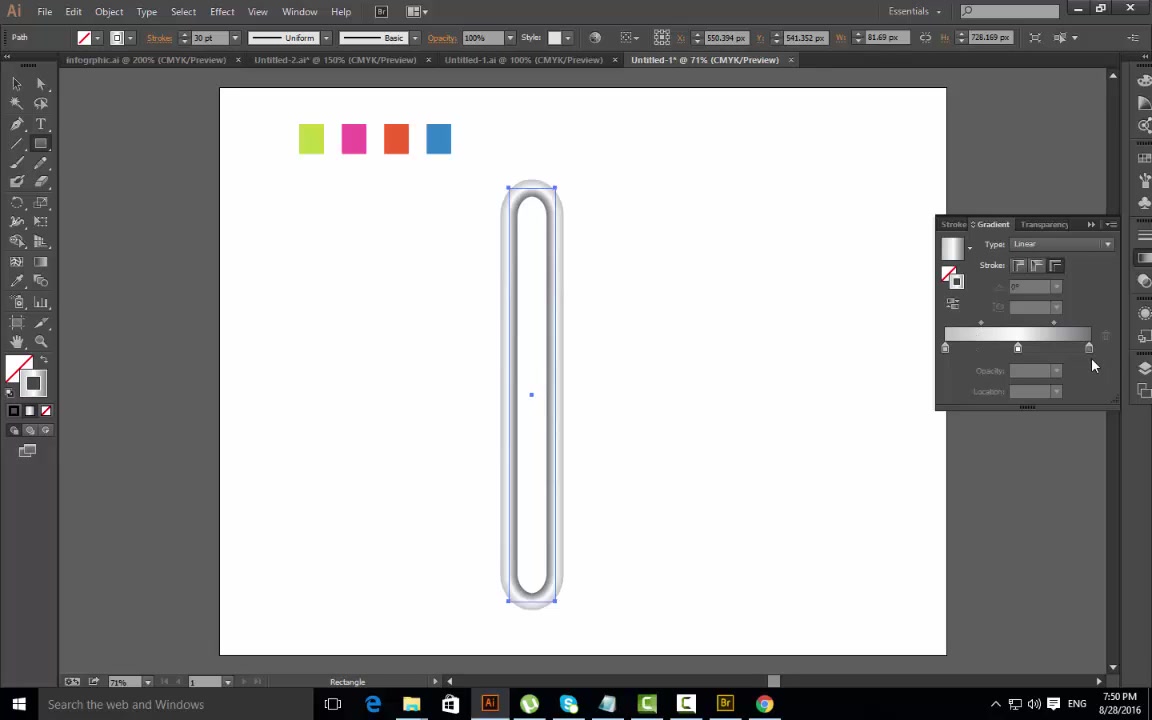Viewport: 1152px width, 720px height.
Task: Click the pink color swatch on the artboard
Action: 354,139
